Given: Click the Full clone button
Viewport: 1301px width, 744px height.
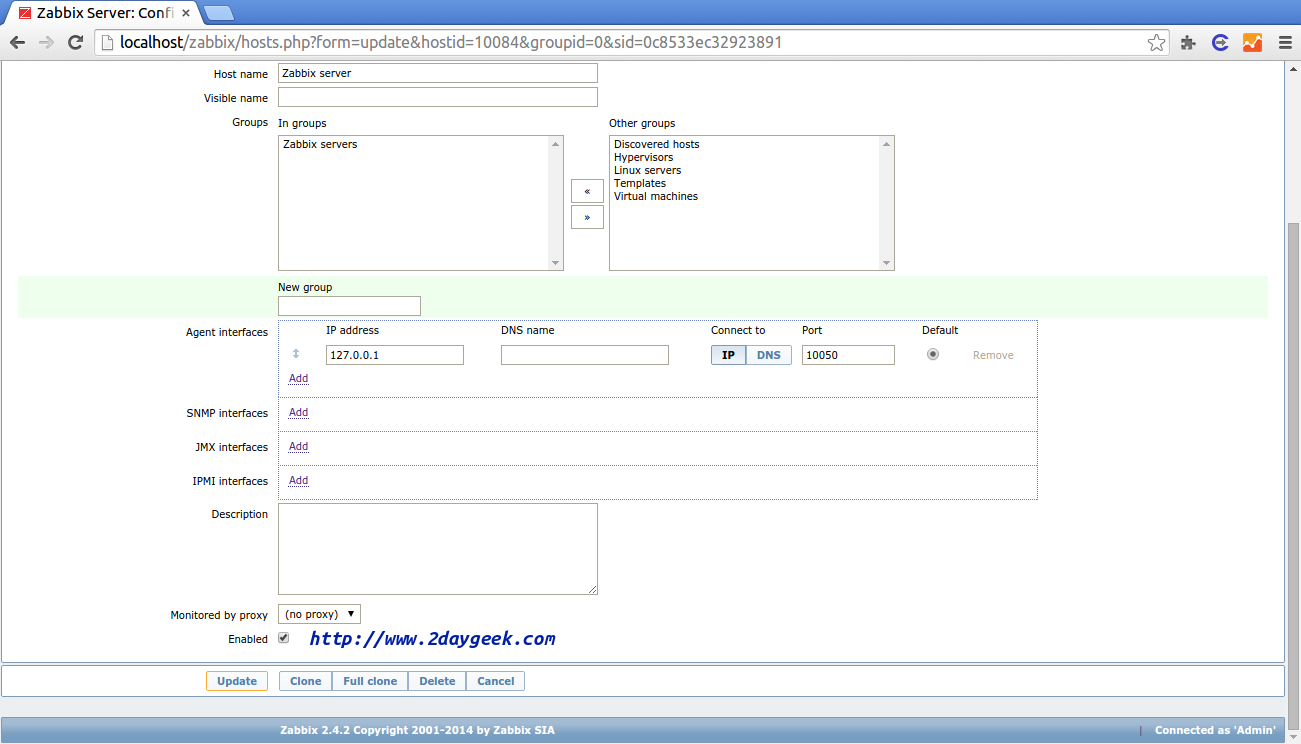Looking at the screenshot, I should point(370,681).
